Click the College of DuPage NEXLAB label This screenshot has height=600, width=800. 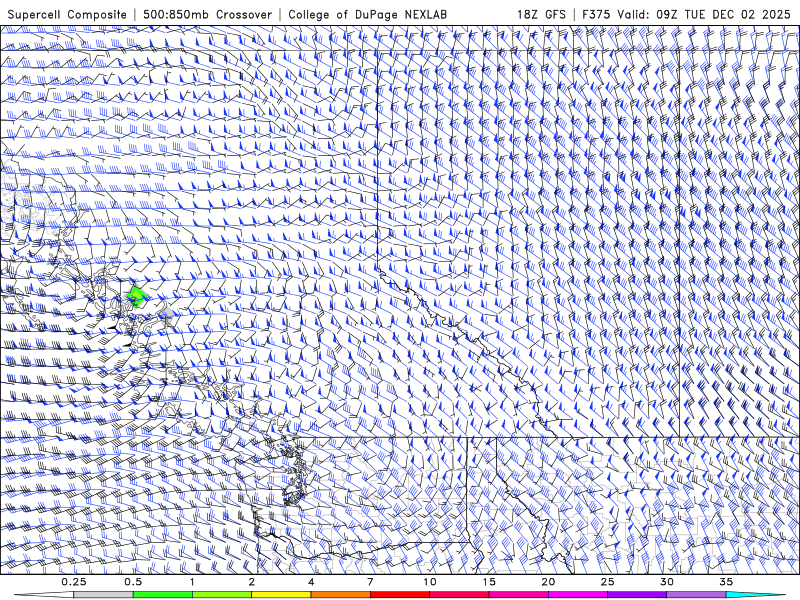[x=367, y=14]
